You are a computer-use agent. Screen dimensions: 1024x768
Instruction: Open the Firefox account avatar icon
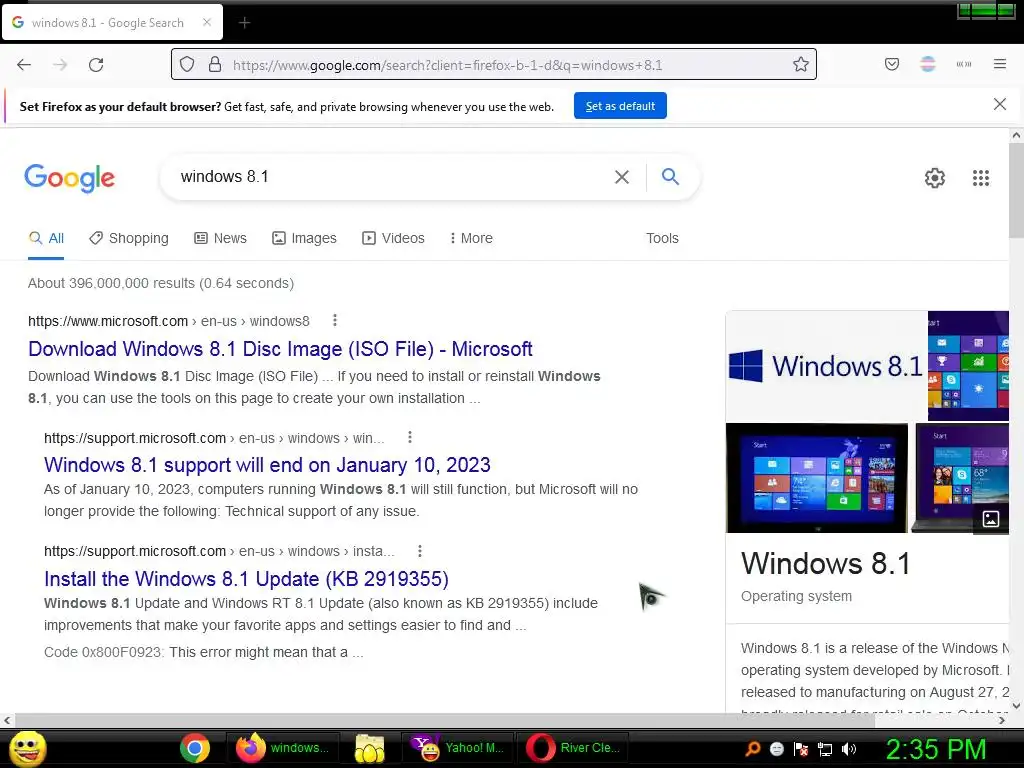(x=928, y=64)
